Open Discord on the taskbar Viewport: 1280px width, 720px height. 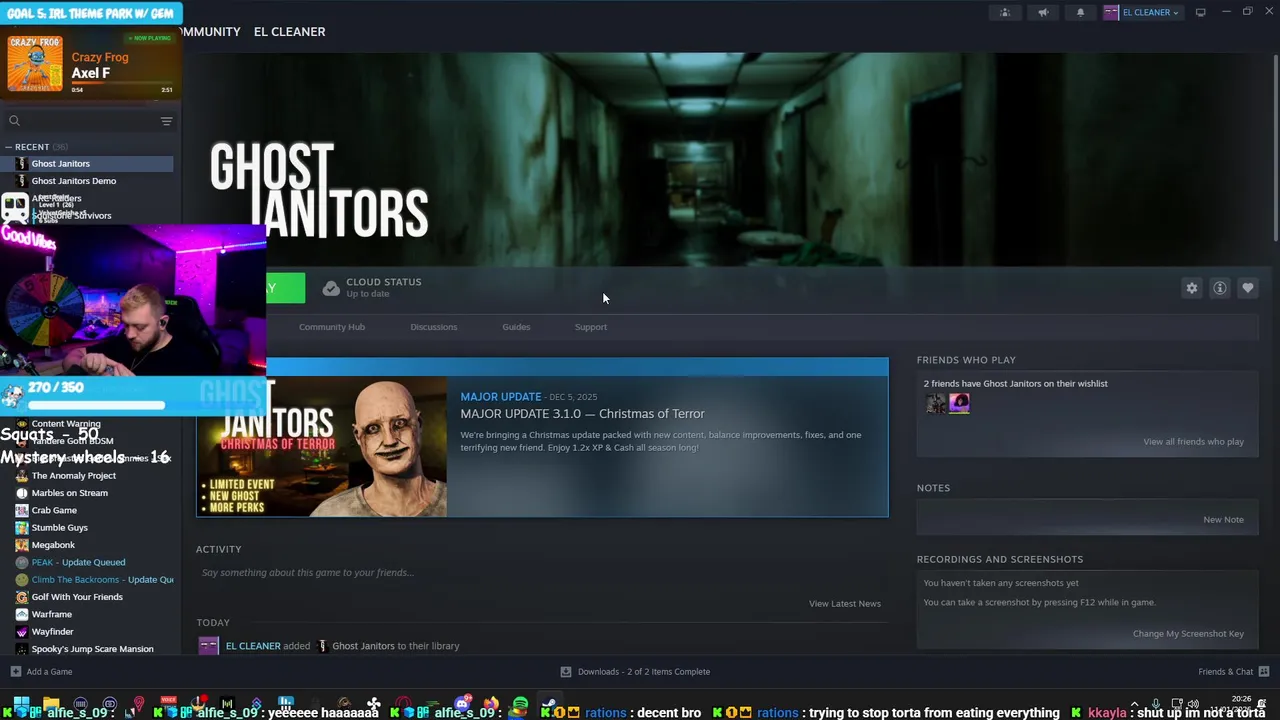click(x=462, y=706)
